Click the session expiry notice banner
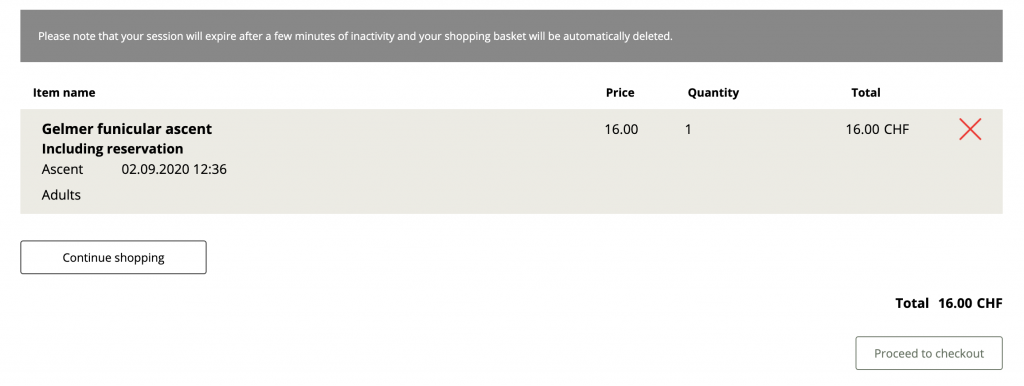Screen dimensions: 1024x386 click(511, 36)
